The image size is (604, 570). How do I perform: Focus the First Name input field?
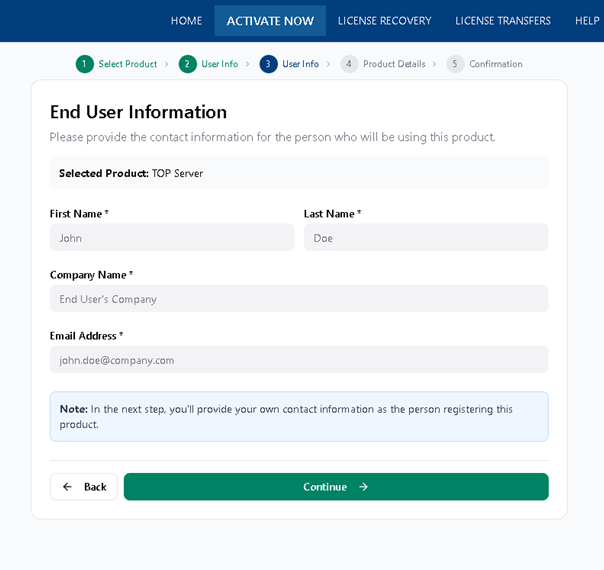(x=172, y=238)
